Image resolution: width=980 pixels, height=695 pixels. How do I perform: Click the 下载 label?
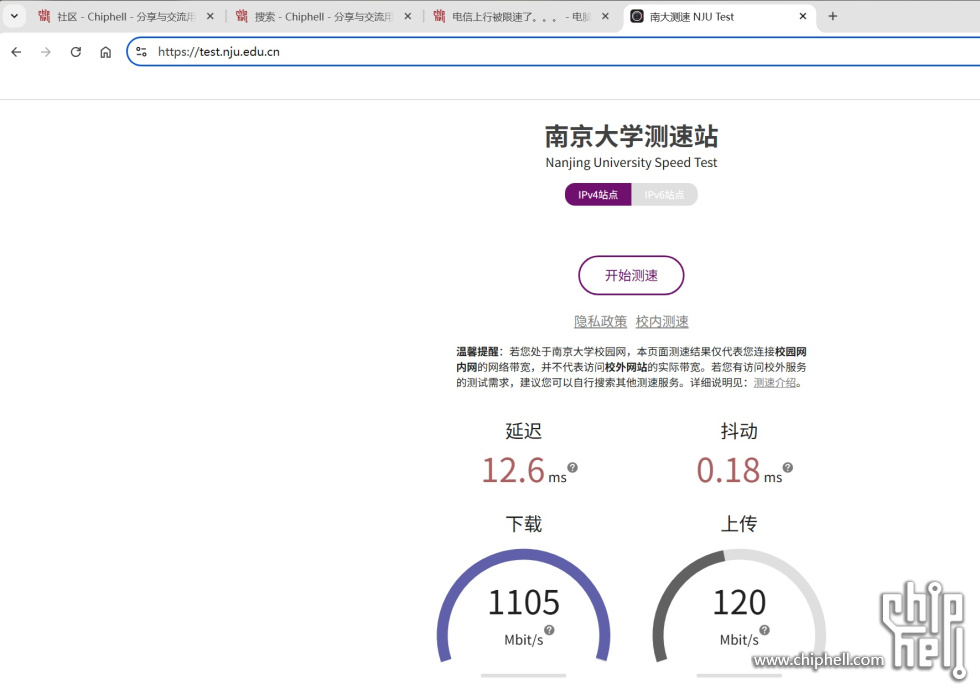coord(524,524)
